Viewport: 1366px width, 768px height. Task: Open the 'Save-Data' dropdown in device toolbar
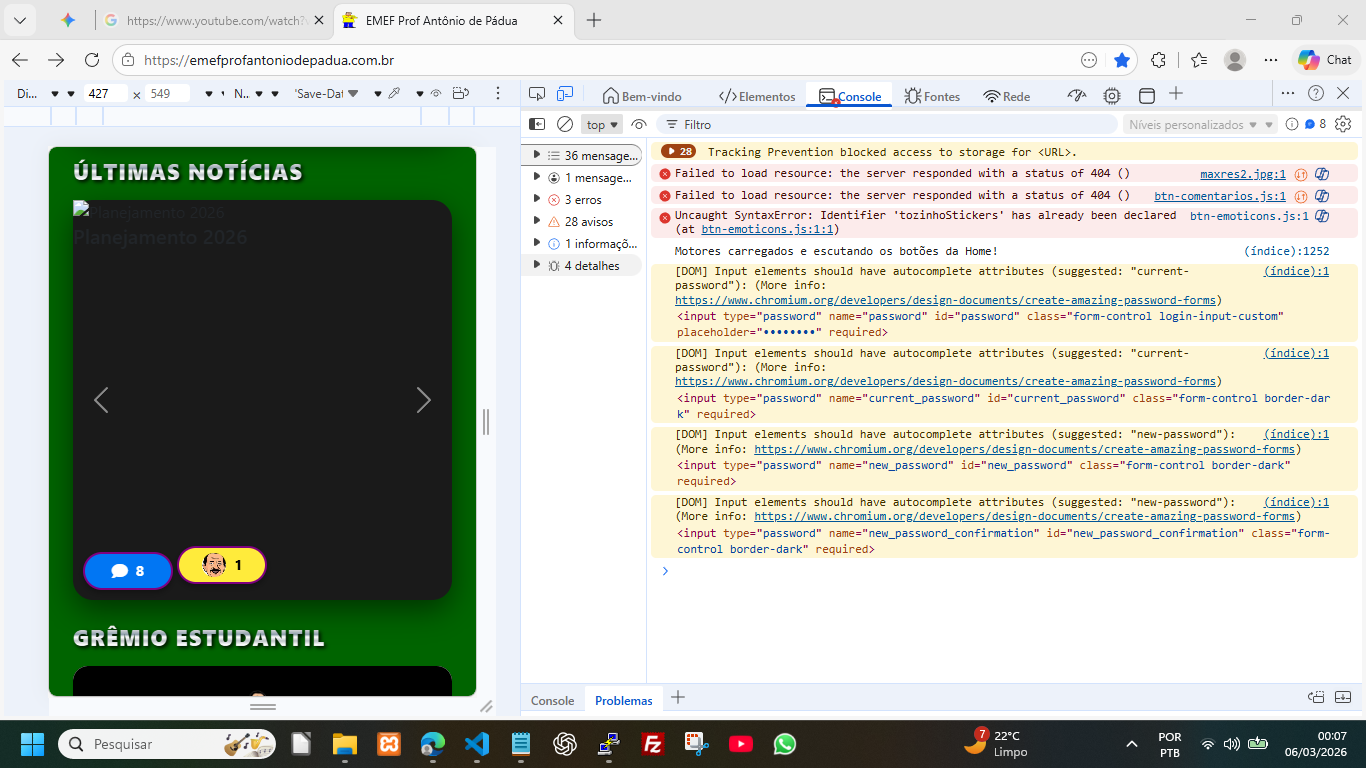325,94
